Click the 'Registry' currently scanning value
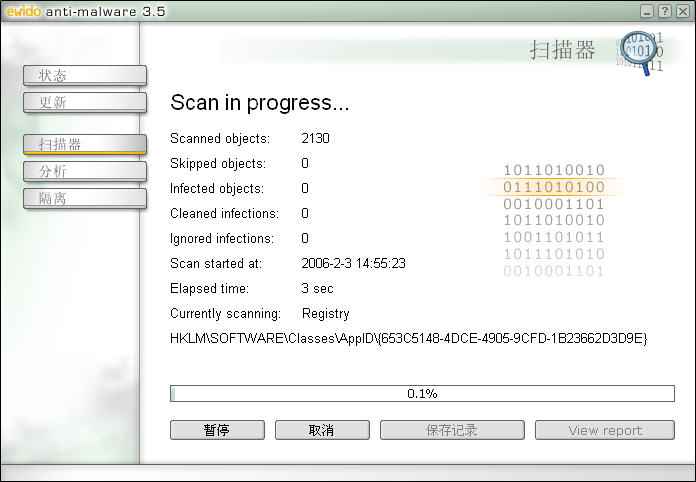This screenshot has width=696, height=482. click(325, 314)
